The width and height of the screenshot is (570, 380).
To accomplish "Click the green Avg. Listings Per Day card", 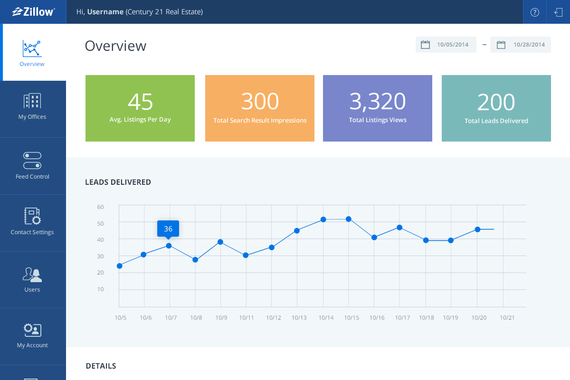I will tap(140, 108).
